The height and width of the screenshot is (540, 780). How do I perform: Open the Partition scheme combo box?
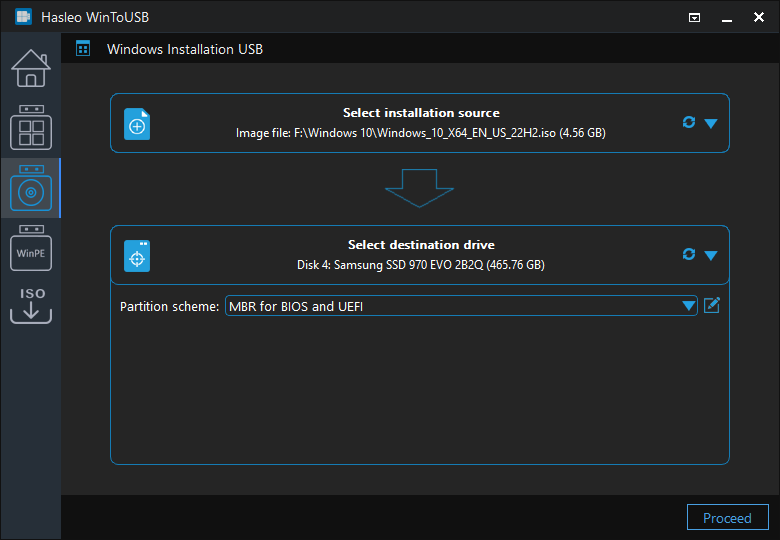pos(461,306)
